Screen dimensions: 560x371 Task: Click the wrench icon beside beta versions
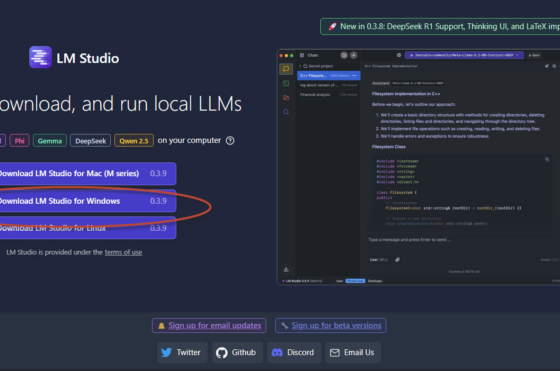[285, 326]
